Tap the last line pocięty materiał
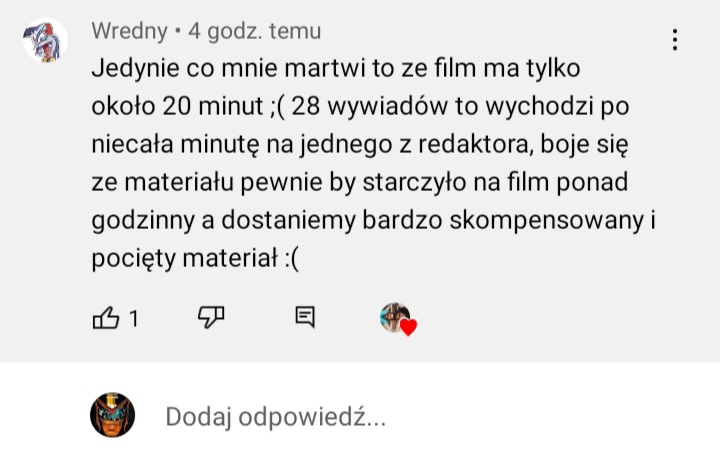 [195, 259]
